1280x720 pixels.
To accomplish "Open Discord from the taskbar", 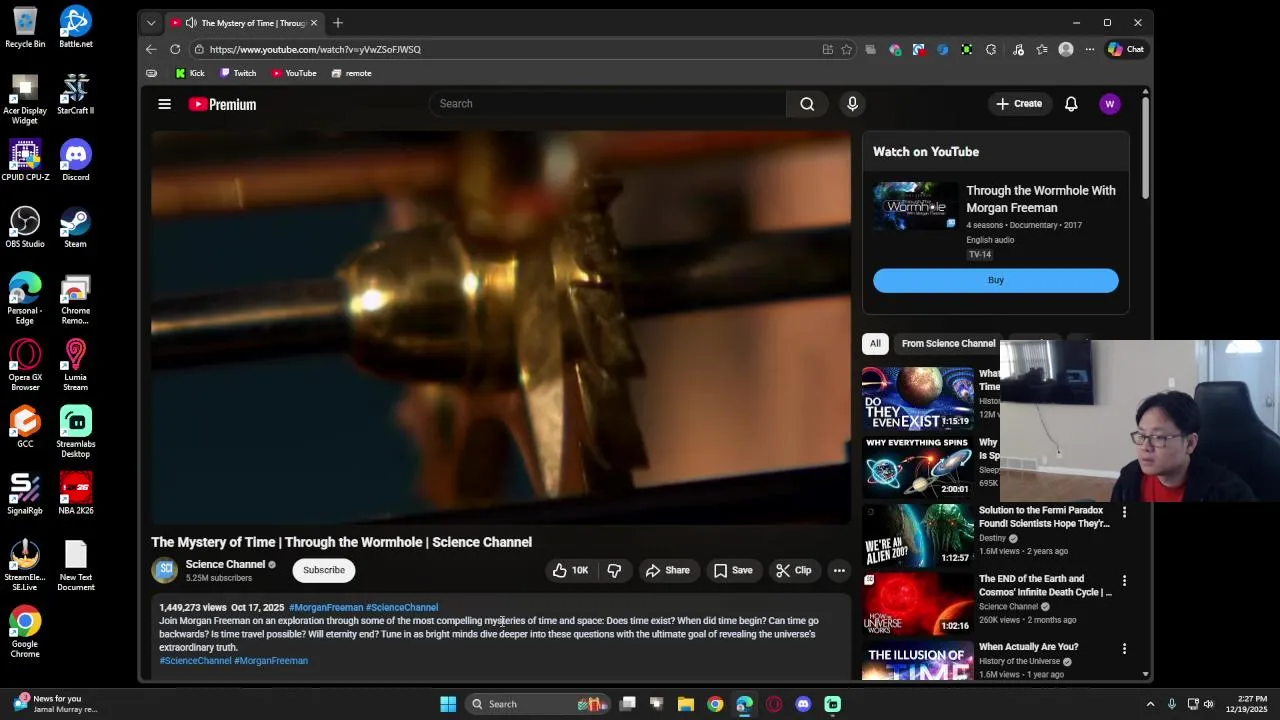I will [x=803, y=704].
